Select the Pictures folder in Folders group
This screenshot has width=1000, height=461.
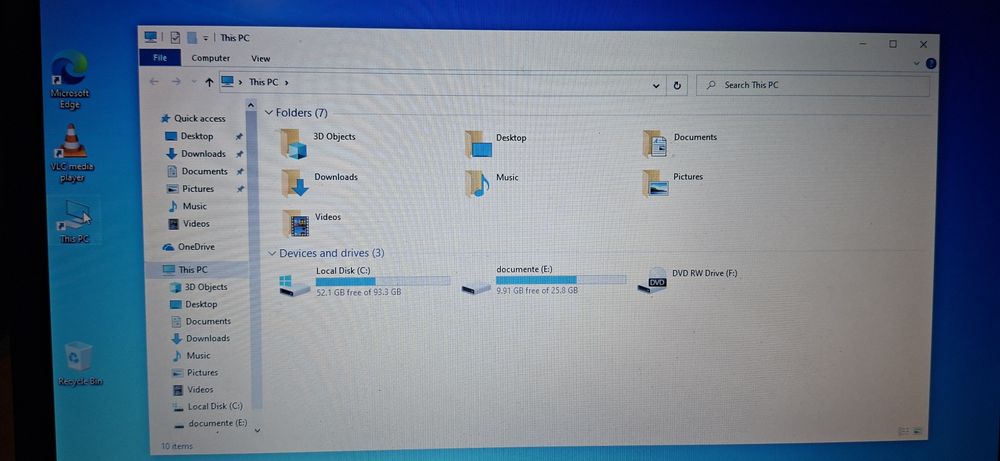(x=673, y=183)
